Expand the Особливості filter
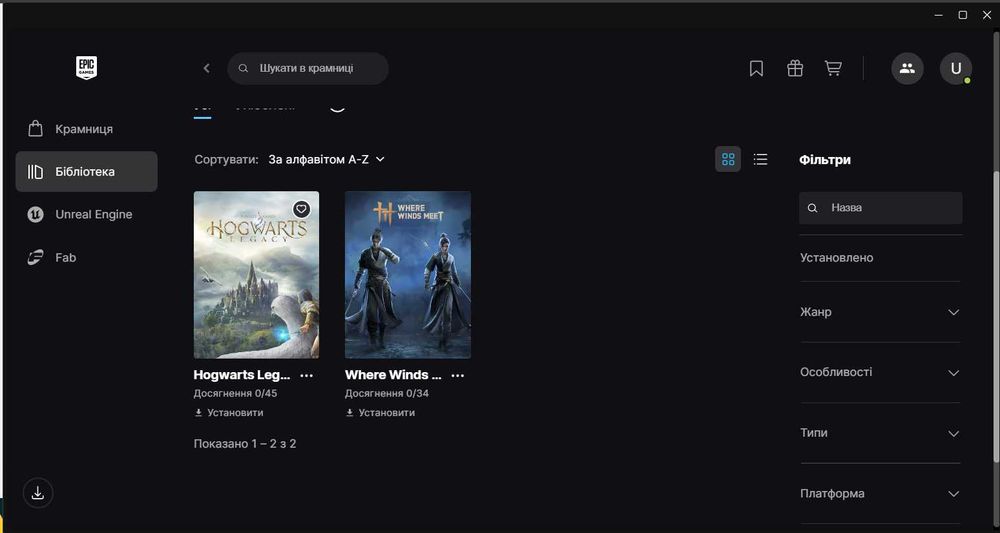Screen dimensions: 1000x533 (x=880, y=372)
